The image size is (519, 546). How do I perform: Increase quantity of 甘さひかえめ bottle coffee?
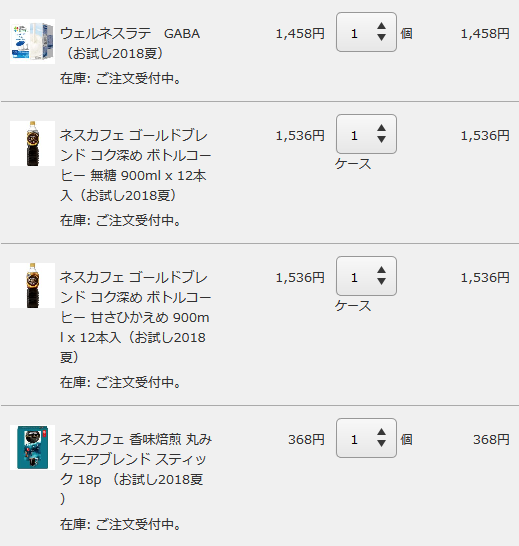click(381, 270)
